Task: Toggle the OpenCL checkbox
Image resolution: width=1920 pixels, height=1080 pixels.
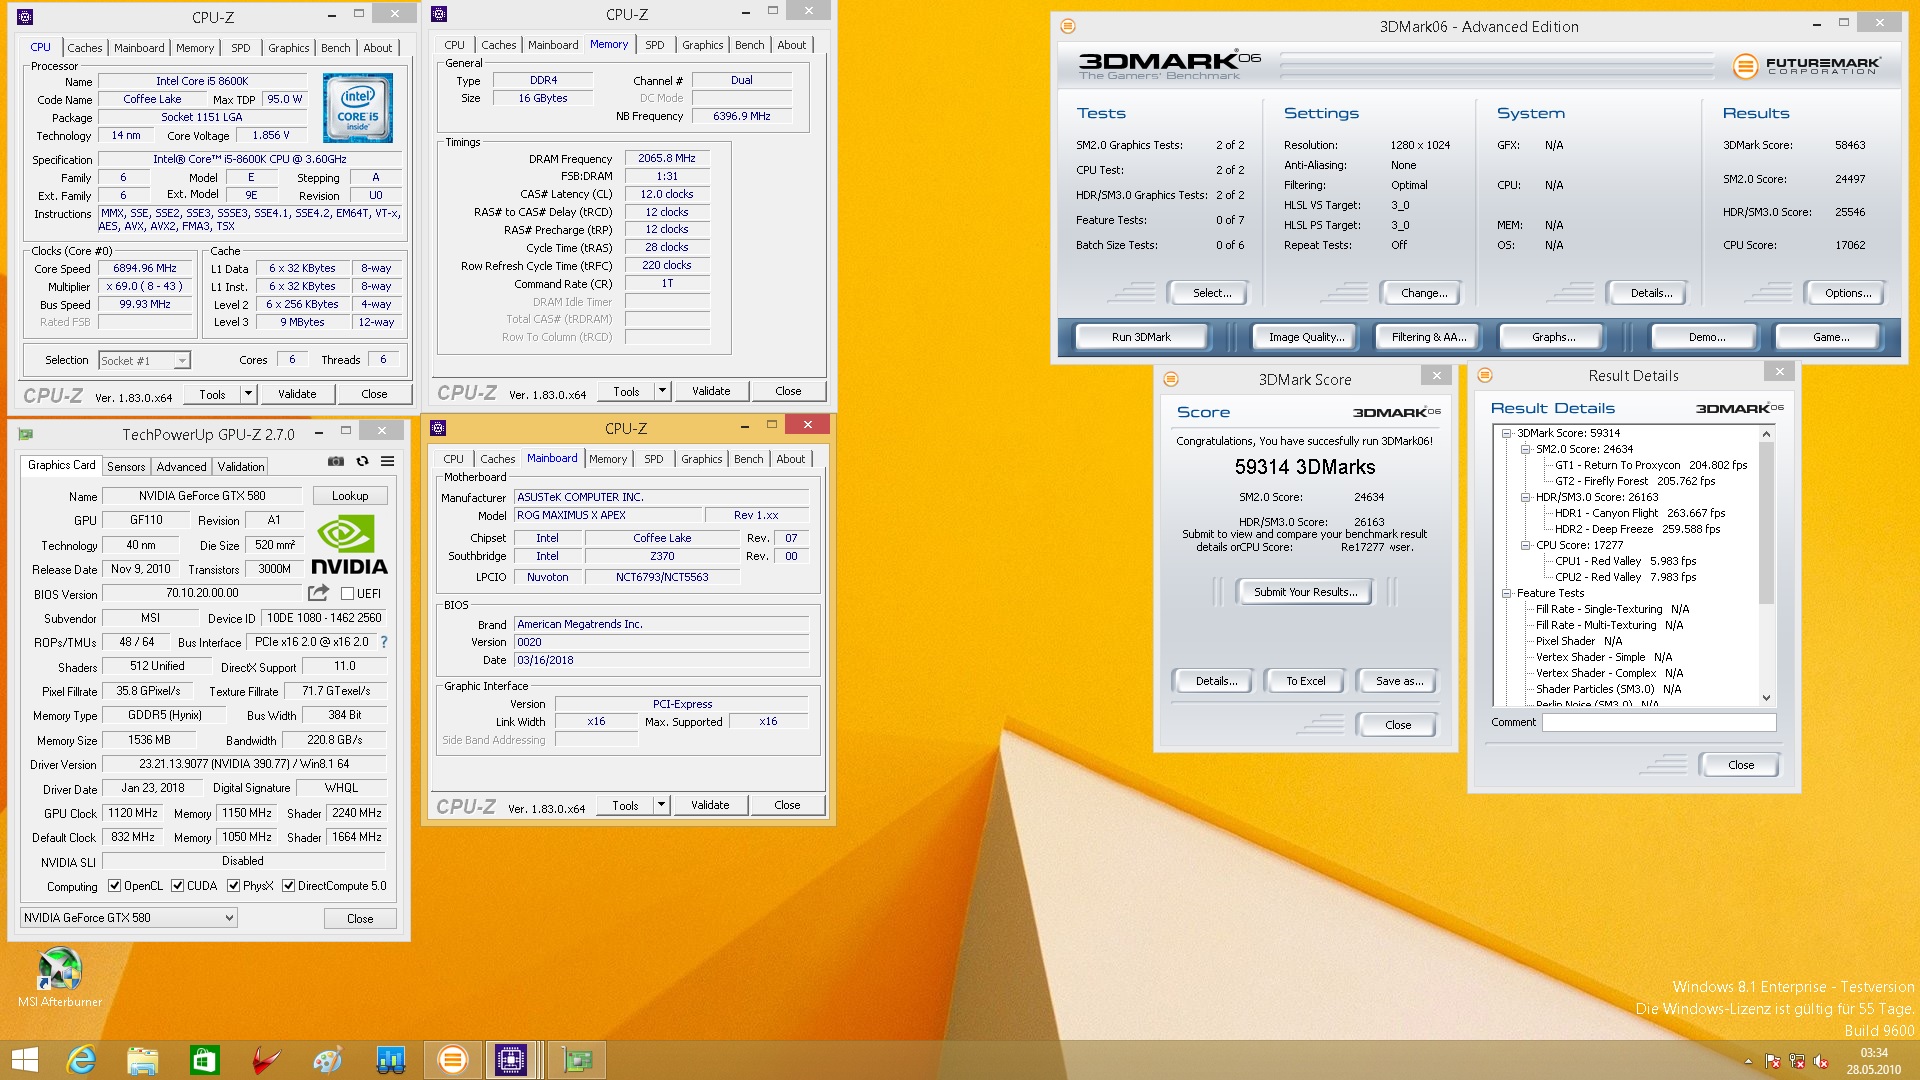Action: click(115, 886)
